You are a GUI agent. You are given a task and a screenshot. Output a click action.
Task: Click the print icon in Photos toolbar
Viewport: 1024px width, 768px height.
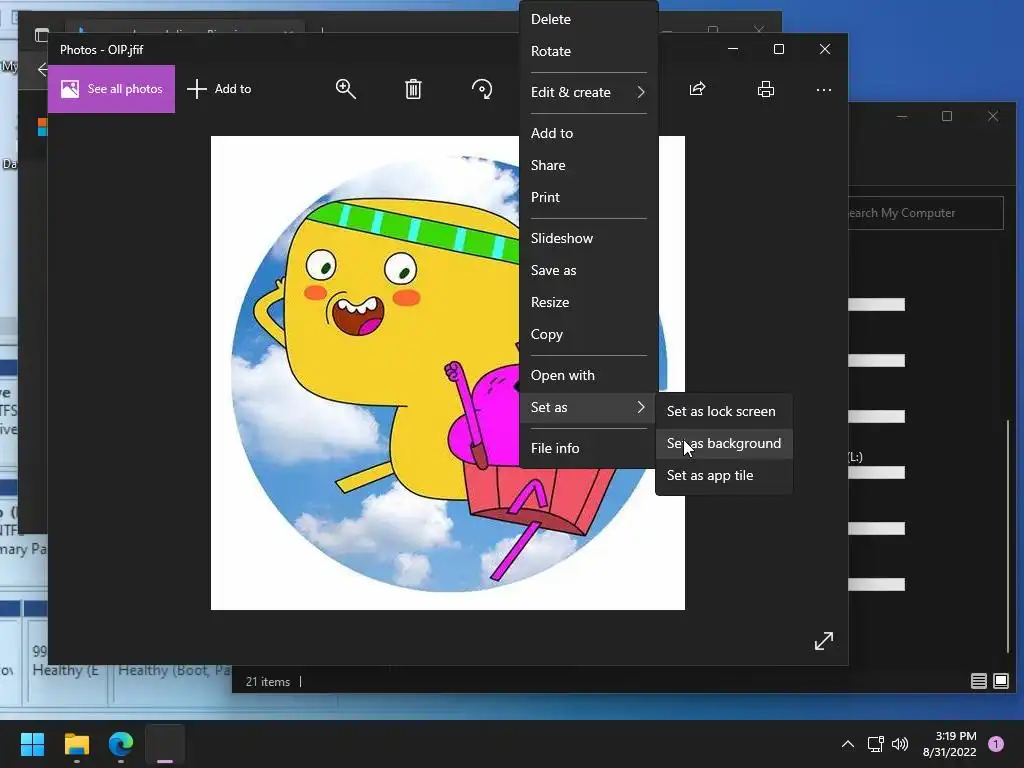click(765, 89)
